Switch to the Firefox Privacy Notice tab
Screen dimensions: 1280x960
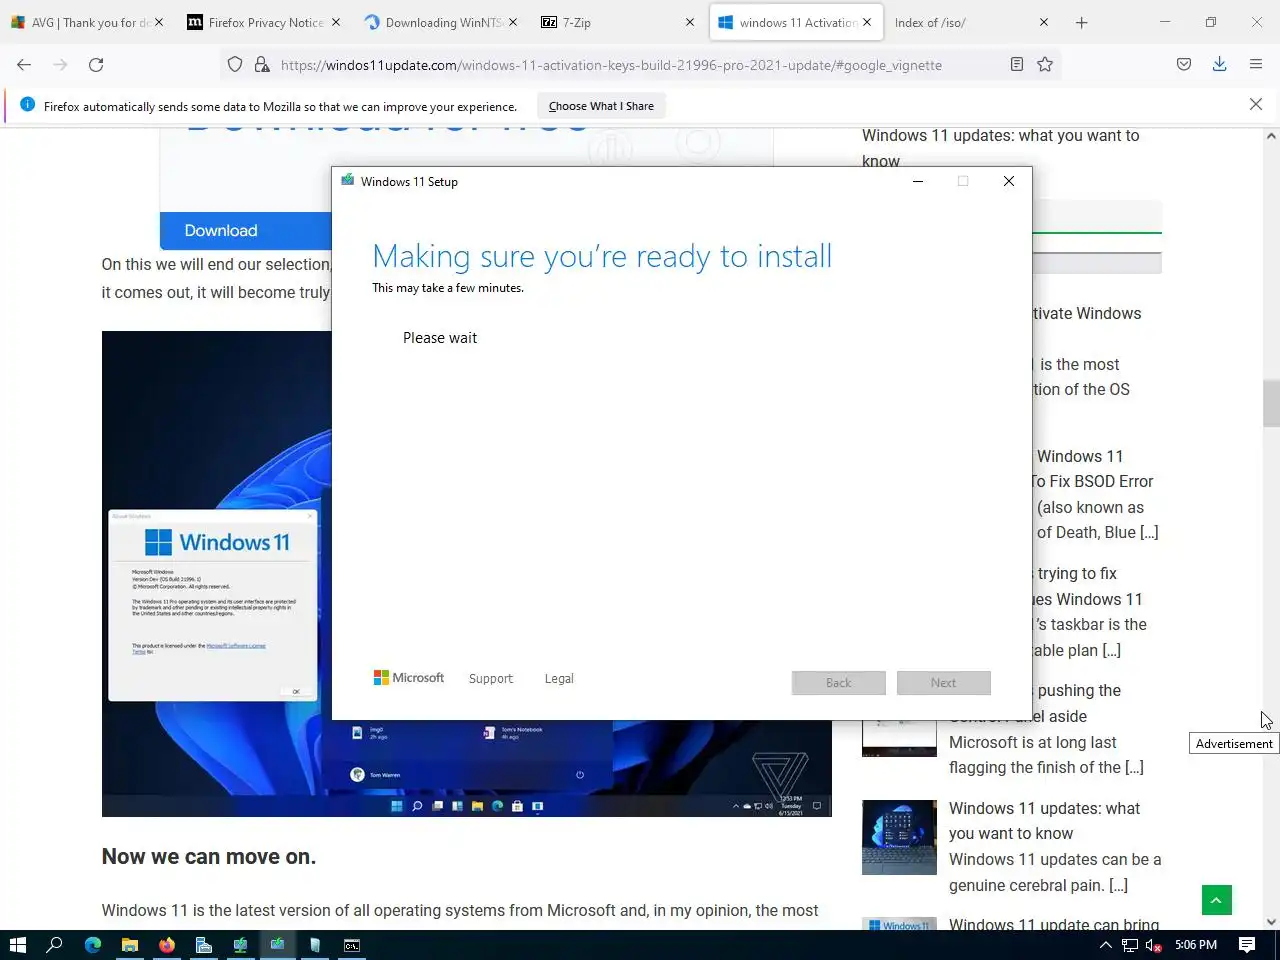[264, 22]
